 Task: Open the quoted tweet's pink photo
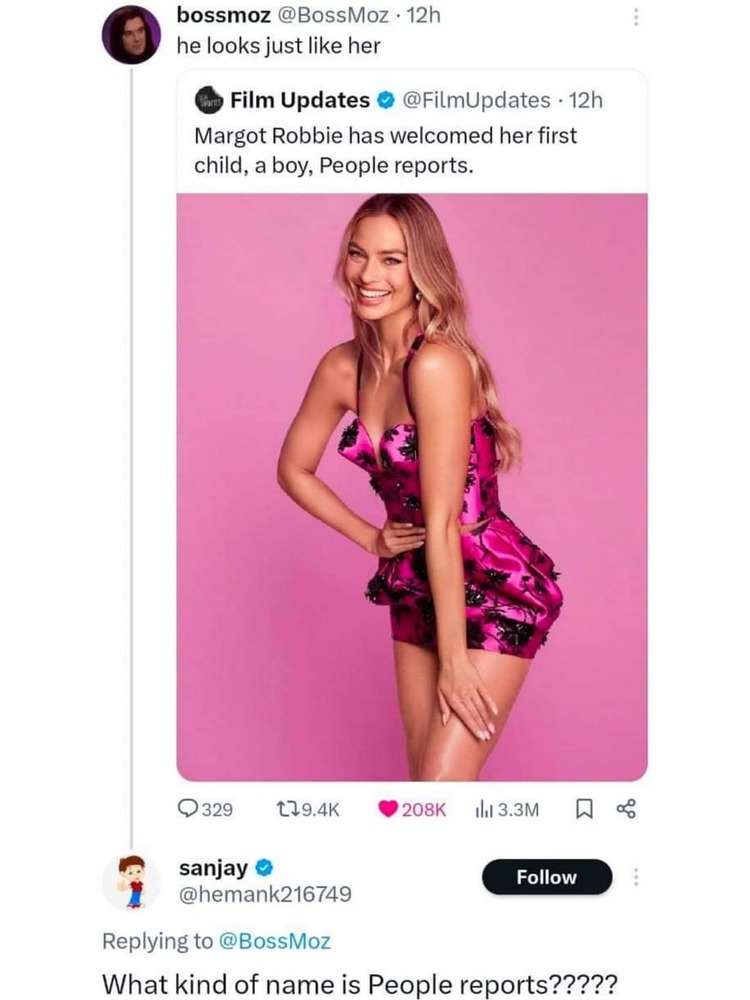(412, 486)
